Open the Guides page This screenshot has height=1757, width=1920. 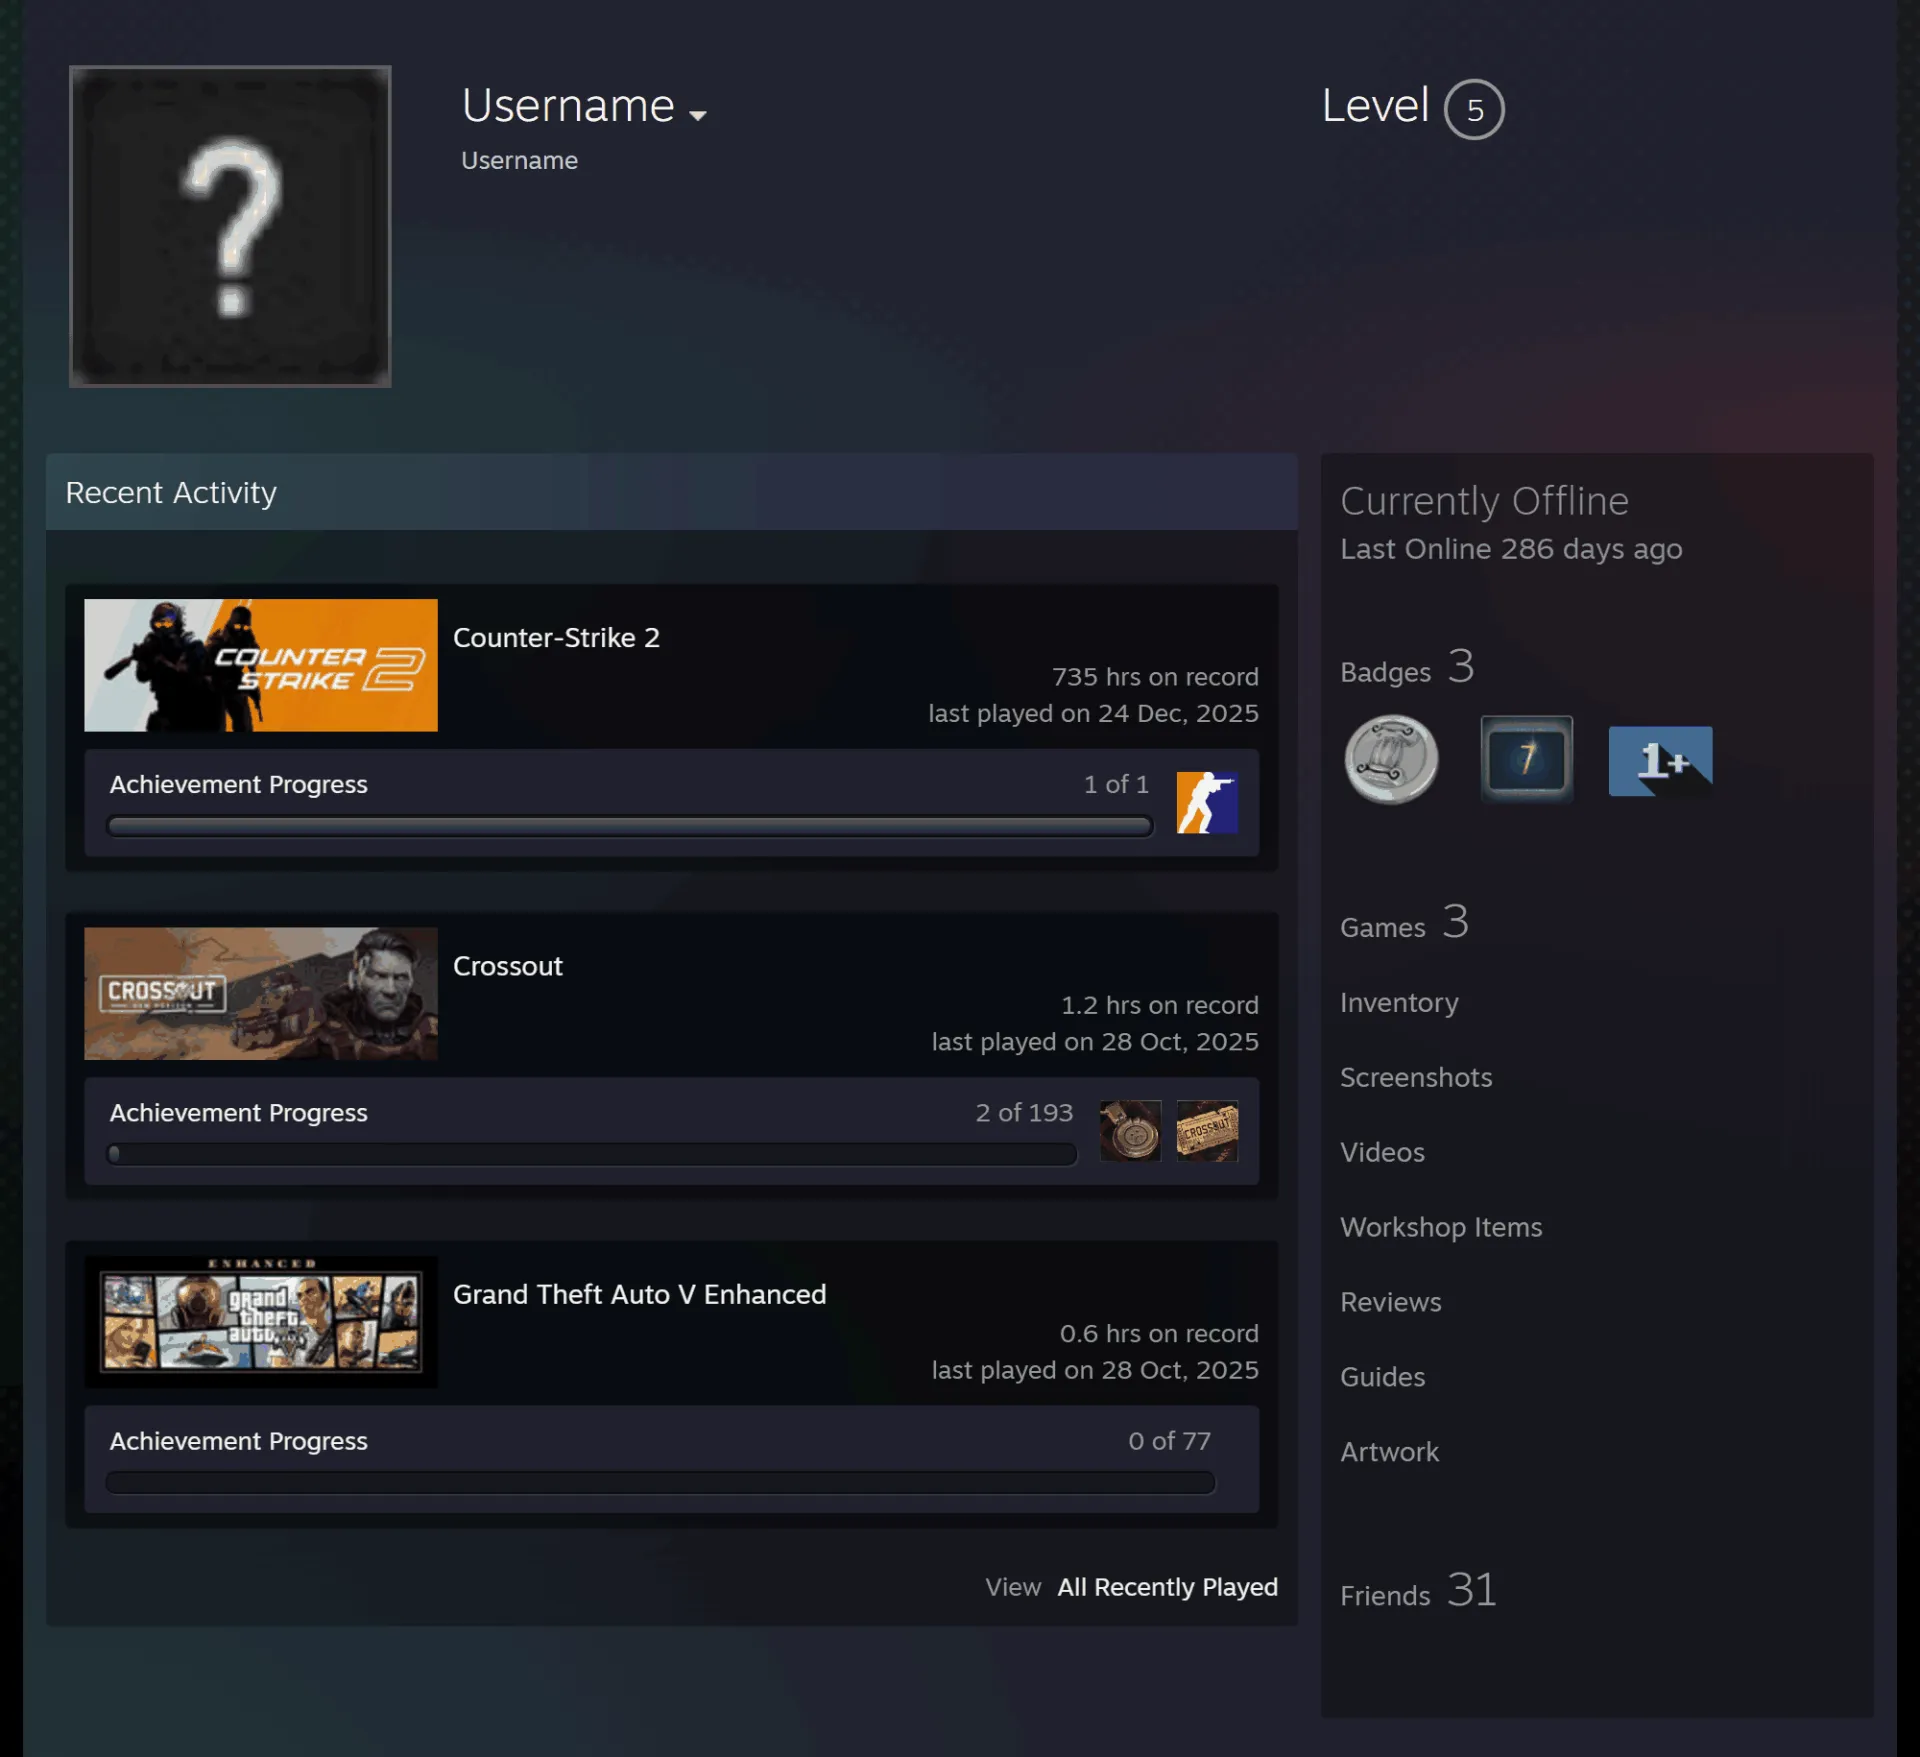coord(1382,1377)
